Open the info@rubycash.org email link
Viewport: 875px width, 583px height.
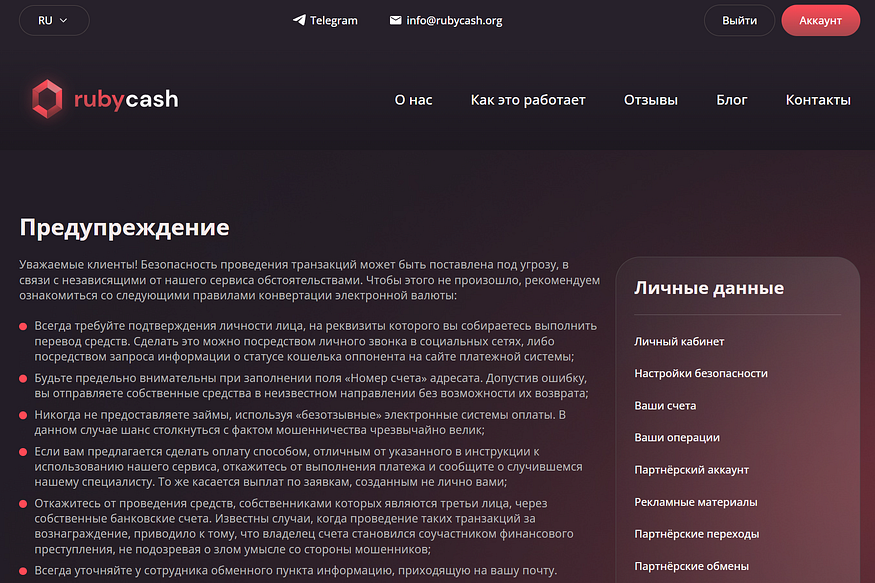[x=454, y=21]
